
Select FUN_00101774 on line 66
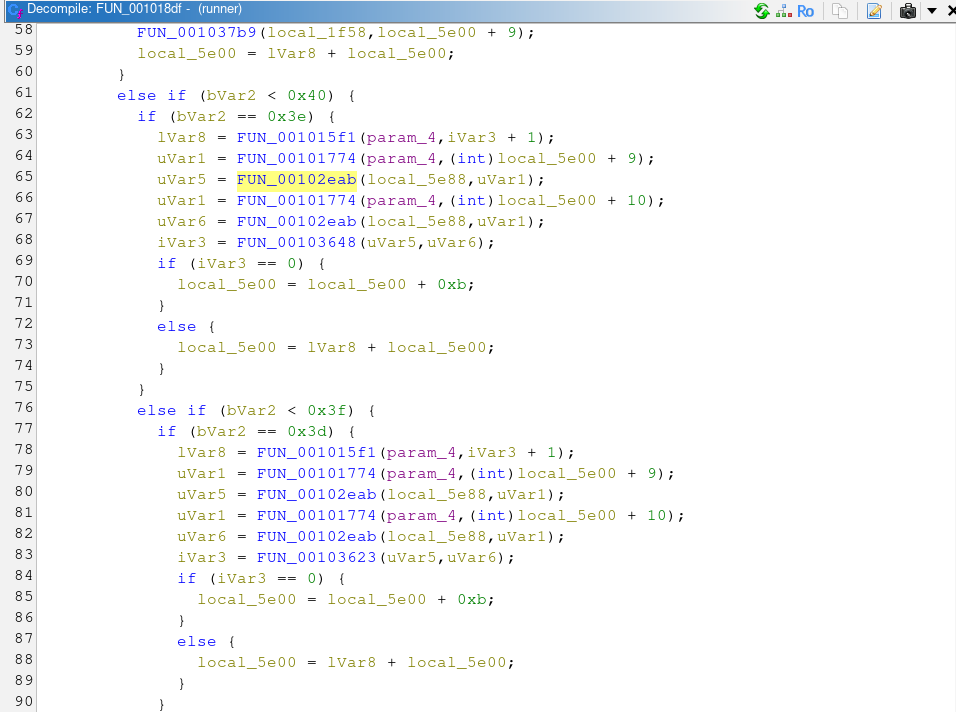point(296,201)
